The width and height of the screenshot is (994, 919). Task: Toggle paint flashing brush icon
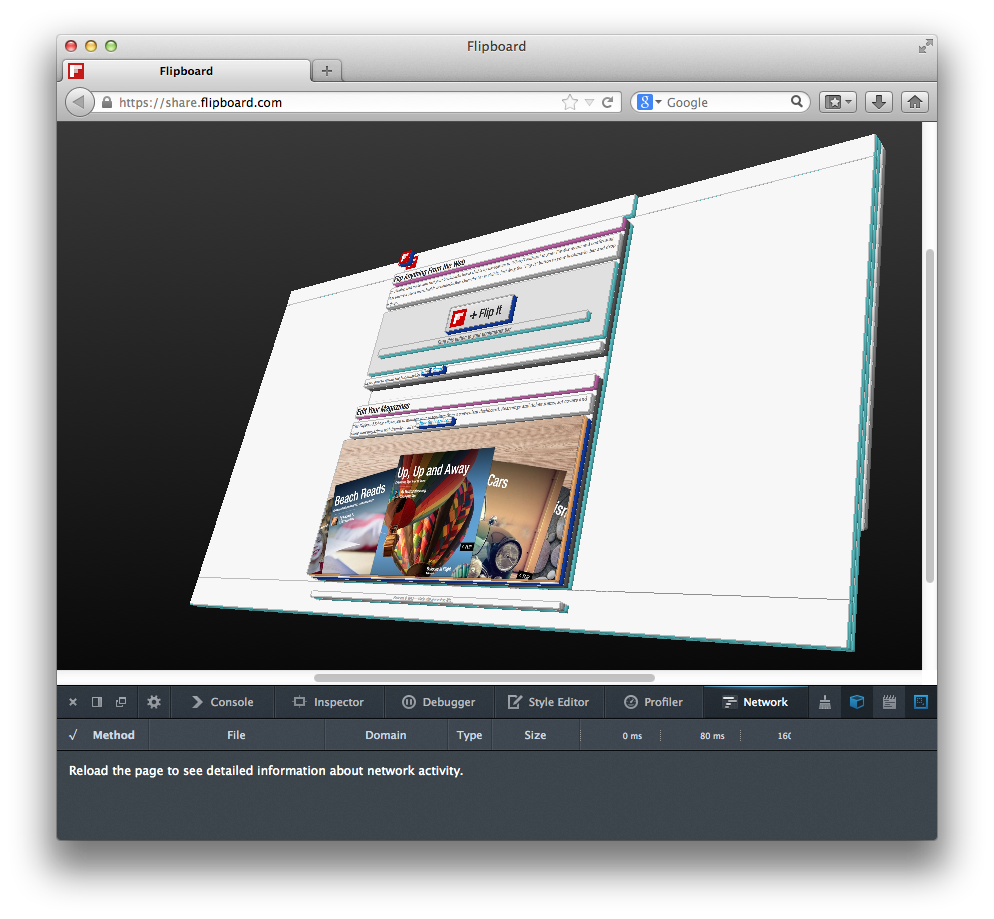pos(825,702)
